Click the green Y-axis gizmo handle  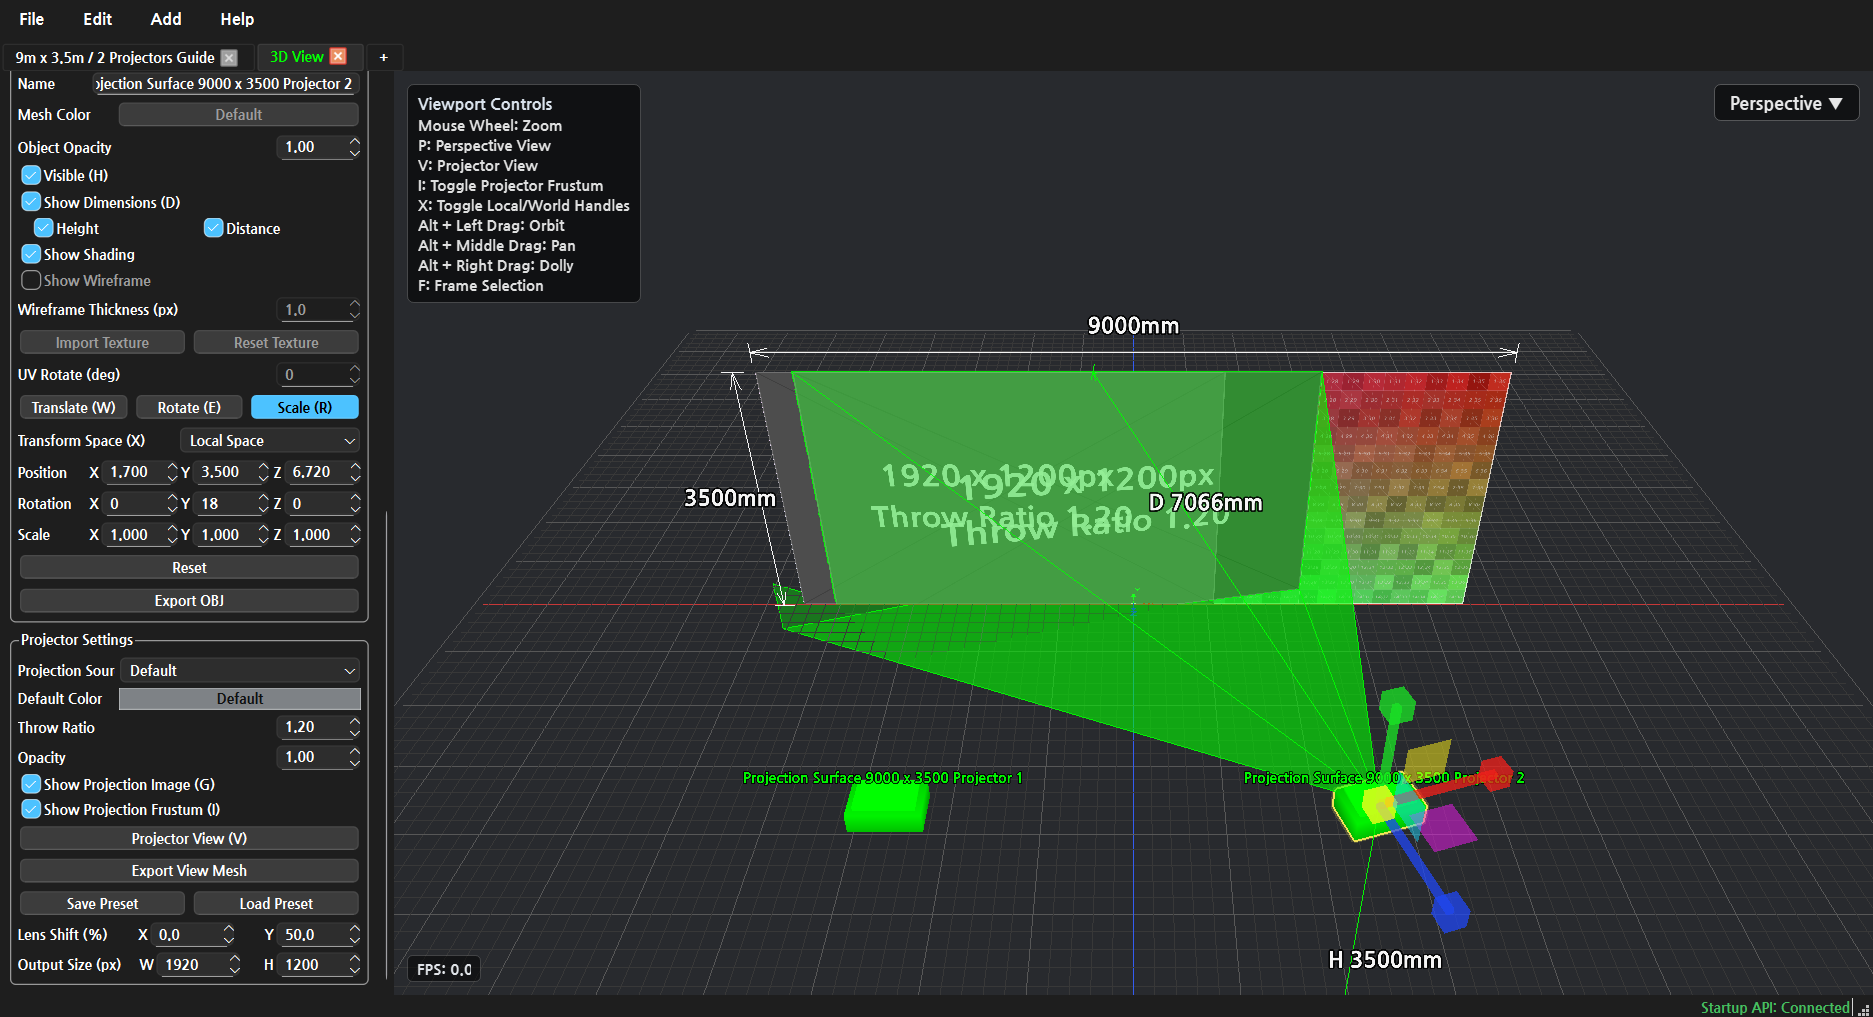[1396, 705]
